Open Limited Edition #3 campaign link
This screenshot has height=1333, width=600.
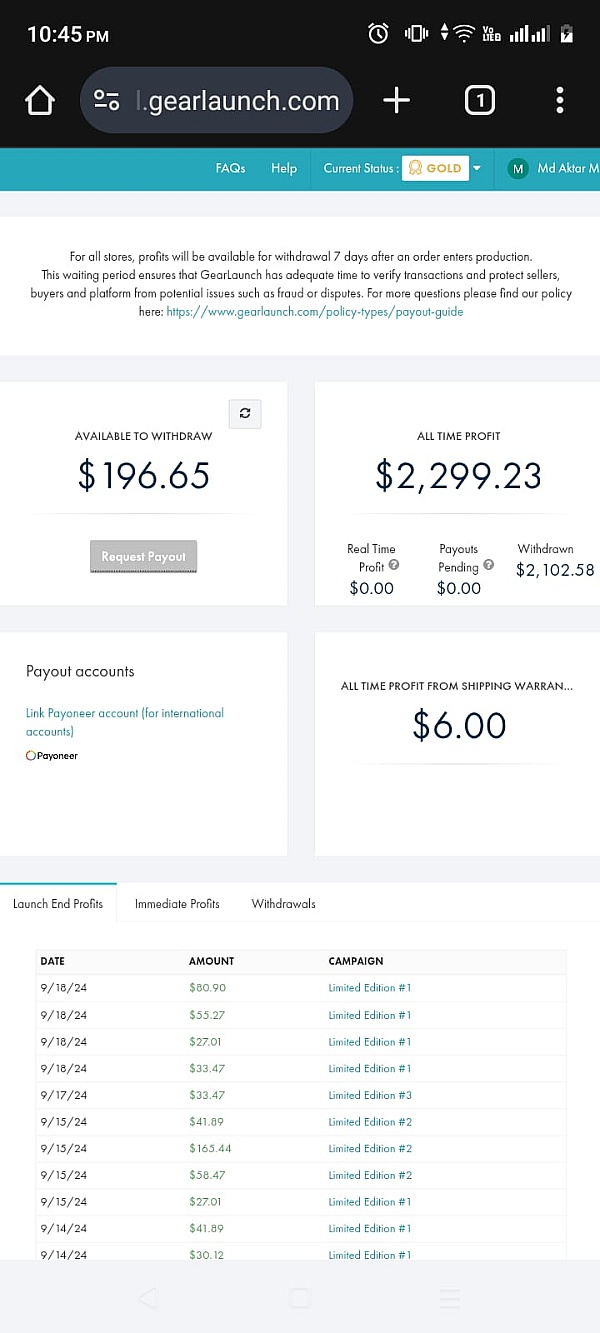tap(370, 1095)
